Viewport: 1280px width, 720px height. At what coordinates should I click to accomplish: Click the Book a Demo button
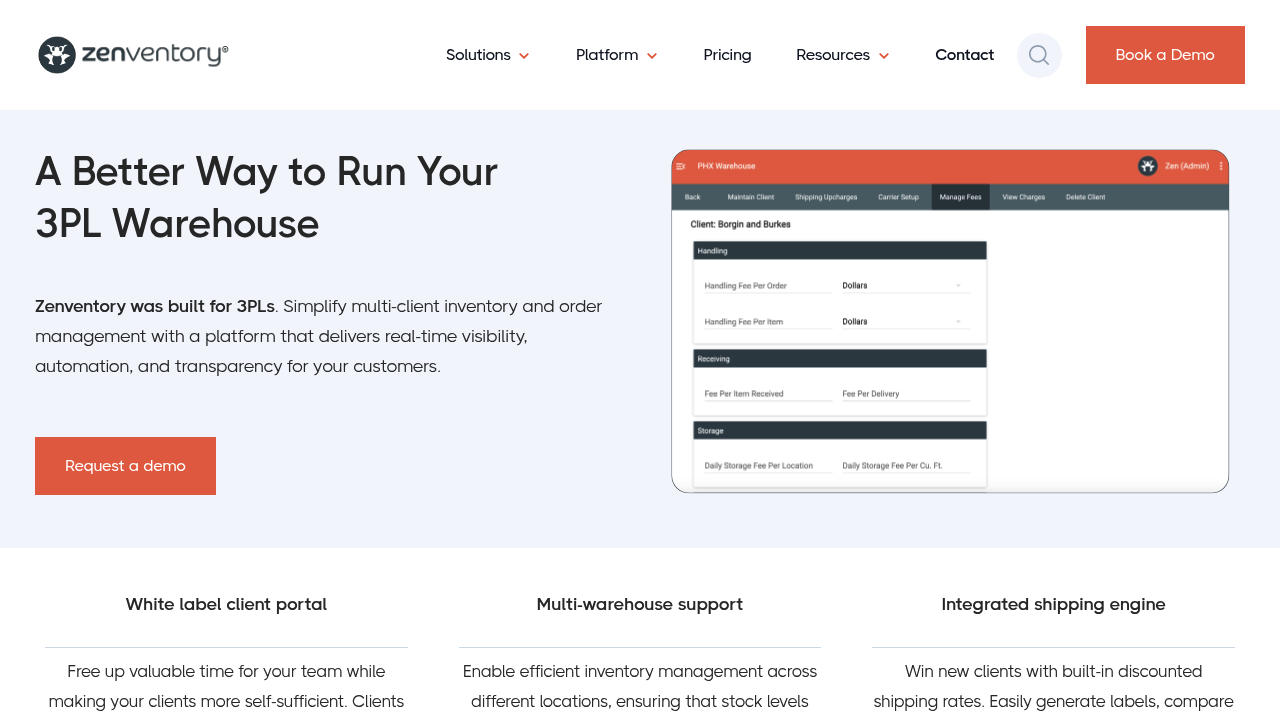[x=1165, y=55]
